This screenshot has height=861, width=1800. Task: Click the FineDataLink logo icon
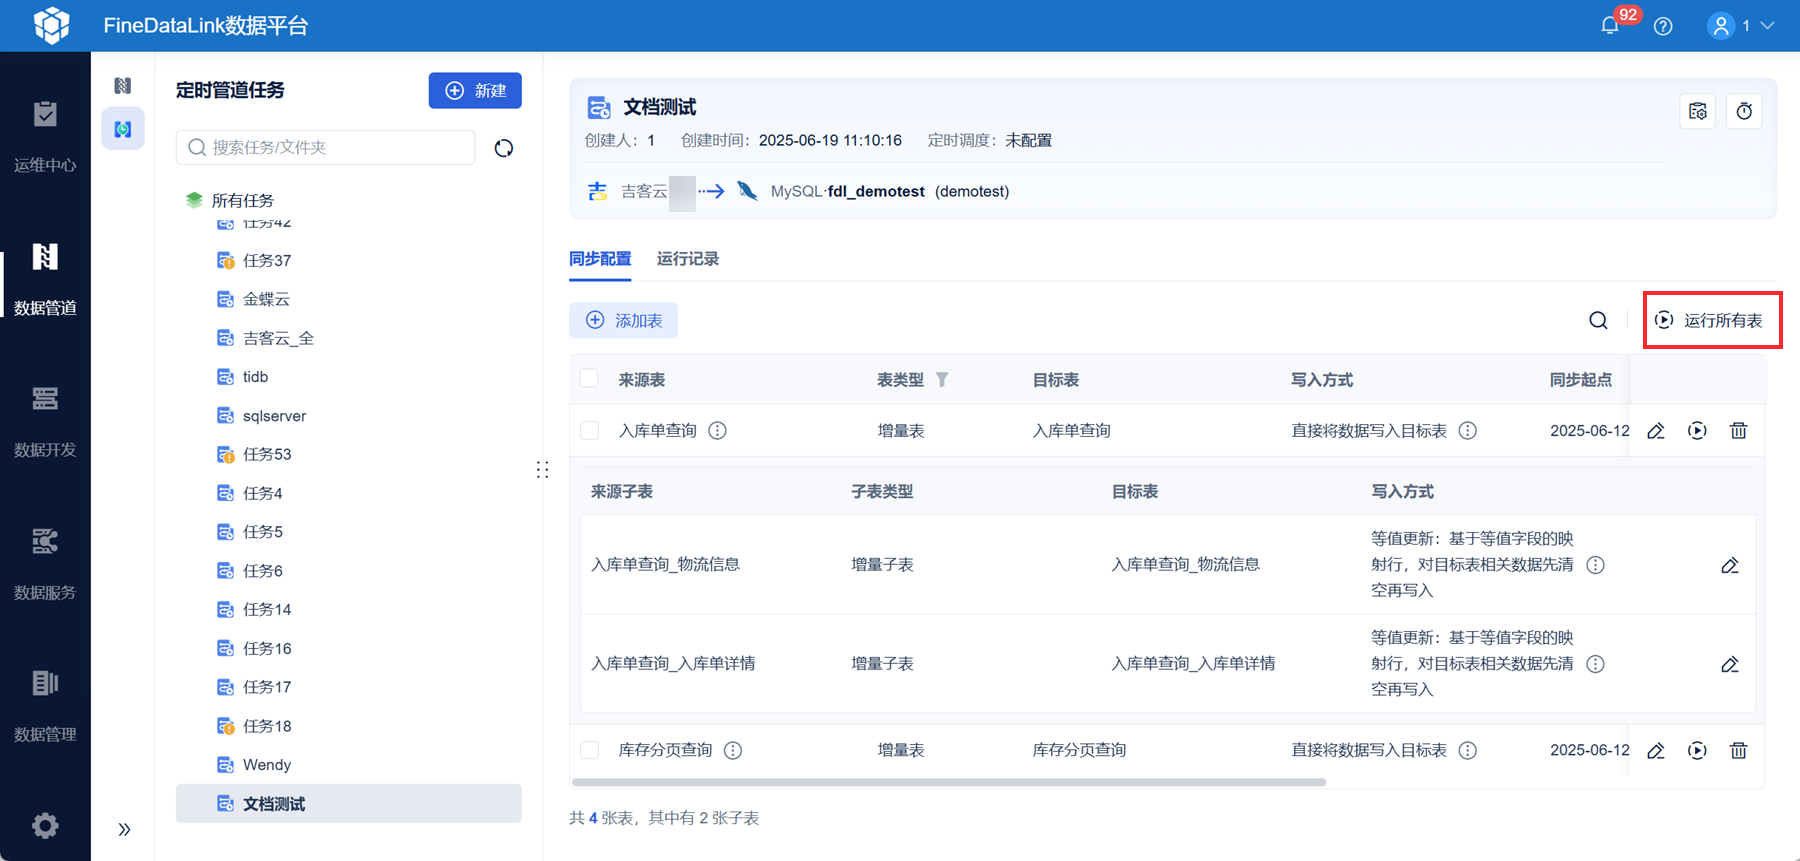point(51,25)
